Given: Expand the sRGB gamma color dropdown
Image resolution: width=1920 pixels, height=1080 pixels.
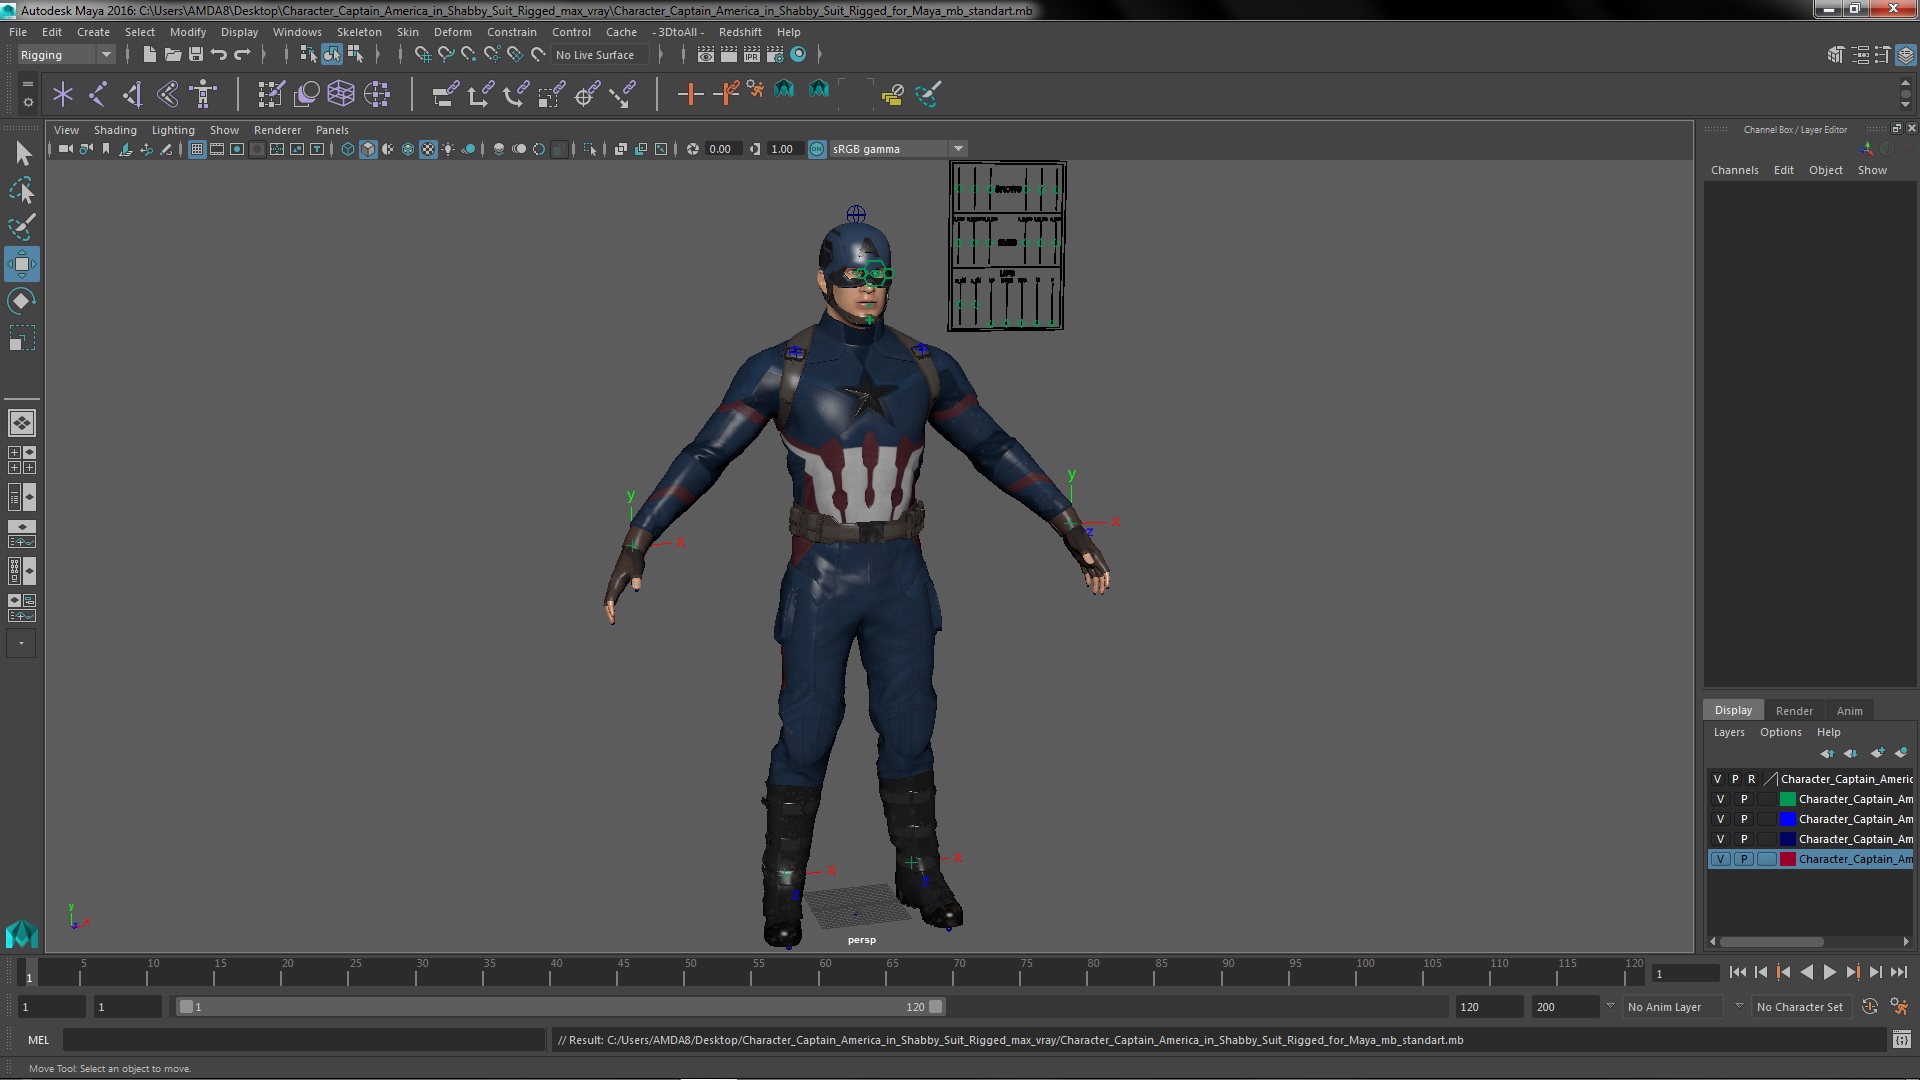Looking at the screenshot, I should pyautogui.click(x=957, y=148).
